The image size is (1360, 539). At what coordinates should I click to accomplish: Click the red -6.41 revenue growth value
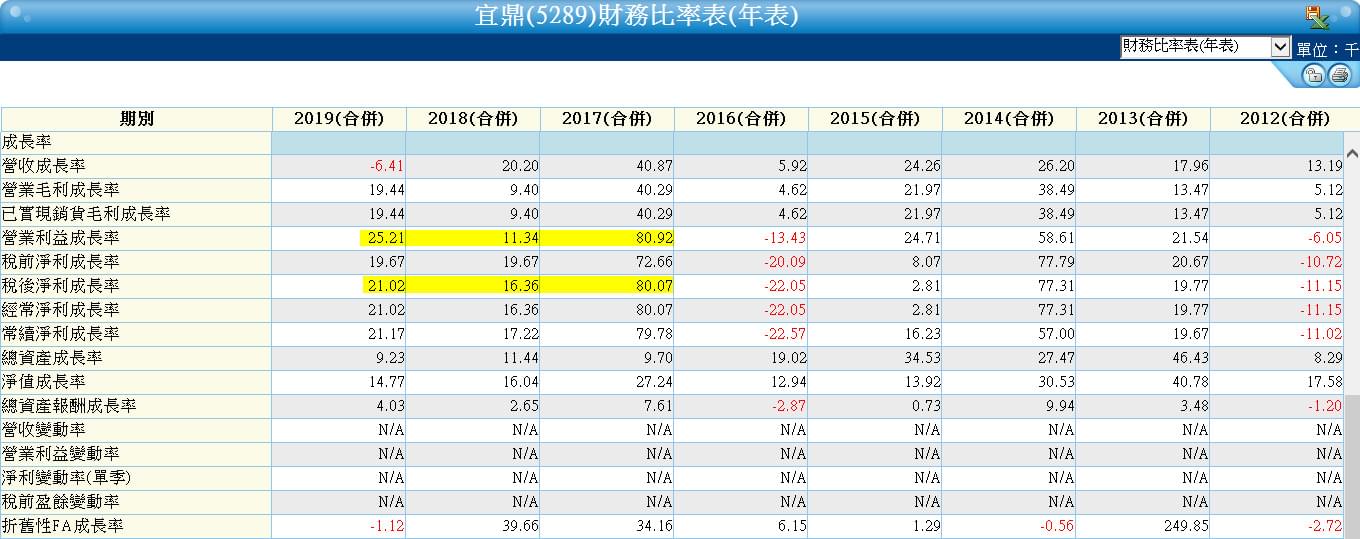point(387,167)
